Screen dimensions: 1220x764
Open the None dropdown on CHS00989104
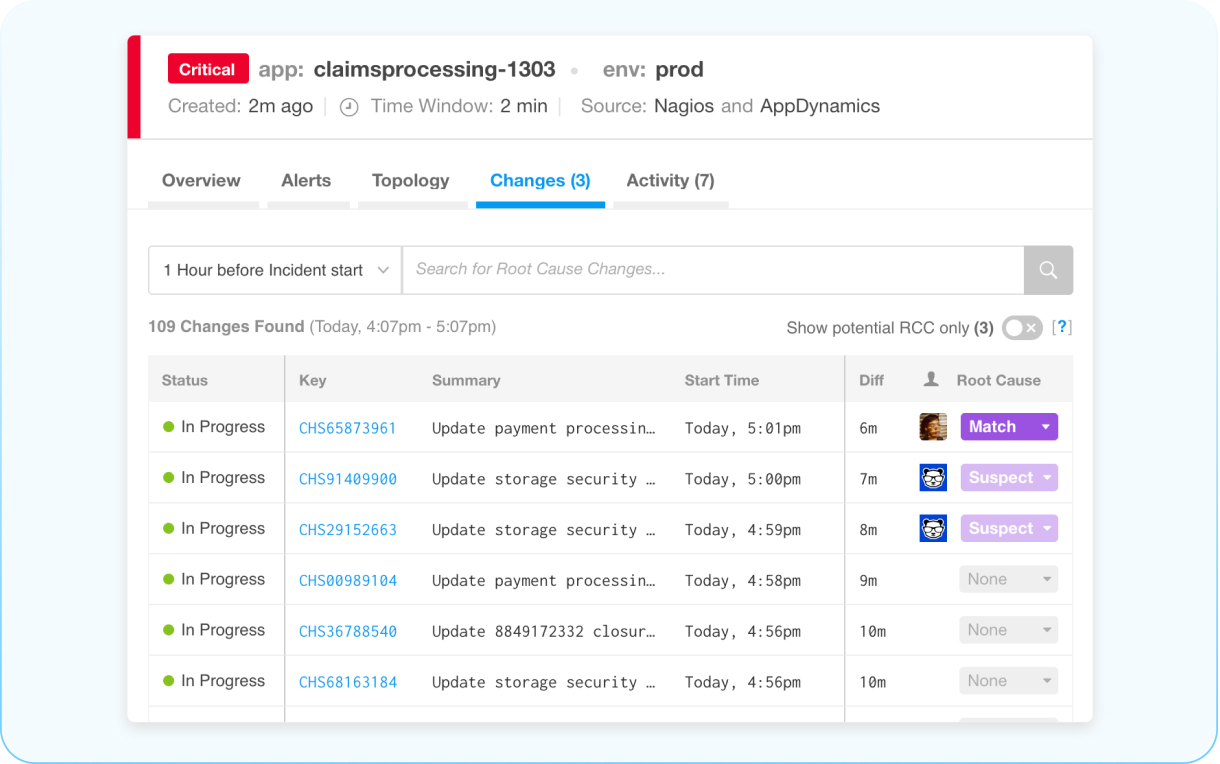pyautogui.click(x=1008, y=579)
